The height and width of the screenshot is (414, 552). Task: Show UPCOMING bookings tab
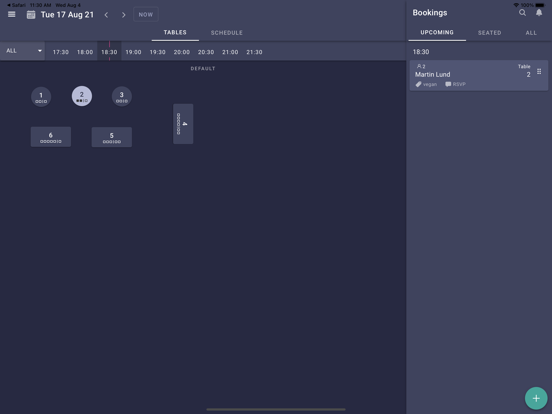pos(437,32)
